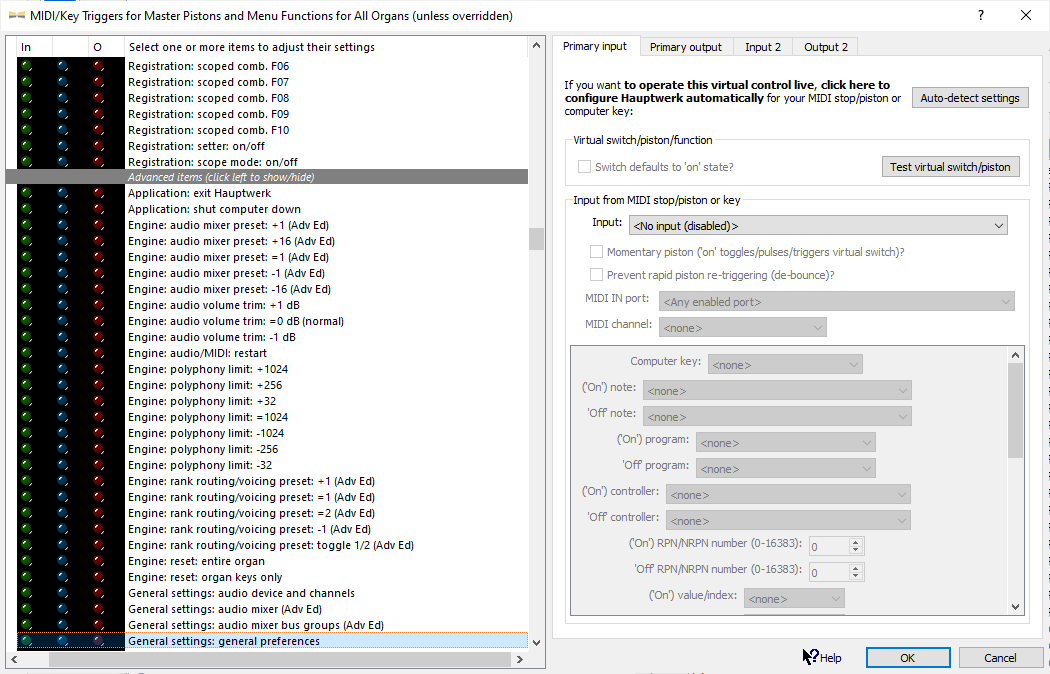Open the Input 2 tab
Image resolution: width=1050 pixels, height=674 pixels.
click(x=764, y=47)
